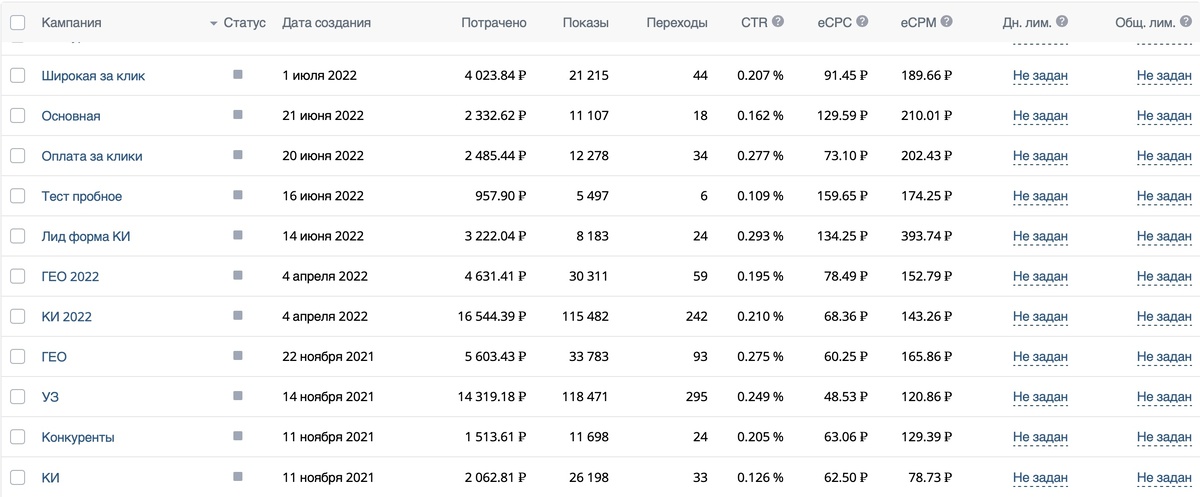The height and width of the screenshot is (497, 1200).
Task: Click the eCPC help question-mark icon
Action: click(862, 22)
